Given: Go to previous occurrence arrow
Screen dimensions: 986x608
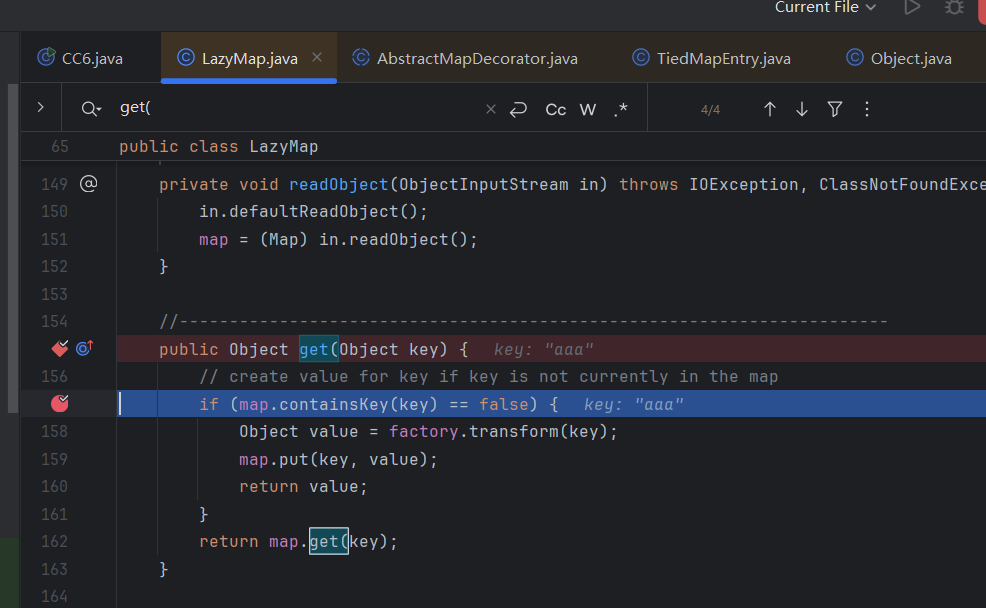Looking at the screenshot, I should (x=770, y=109).
